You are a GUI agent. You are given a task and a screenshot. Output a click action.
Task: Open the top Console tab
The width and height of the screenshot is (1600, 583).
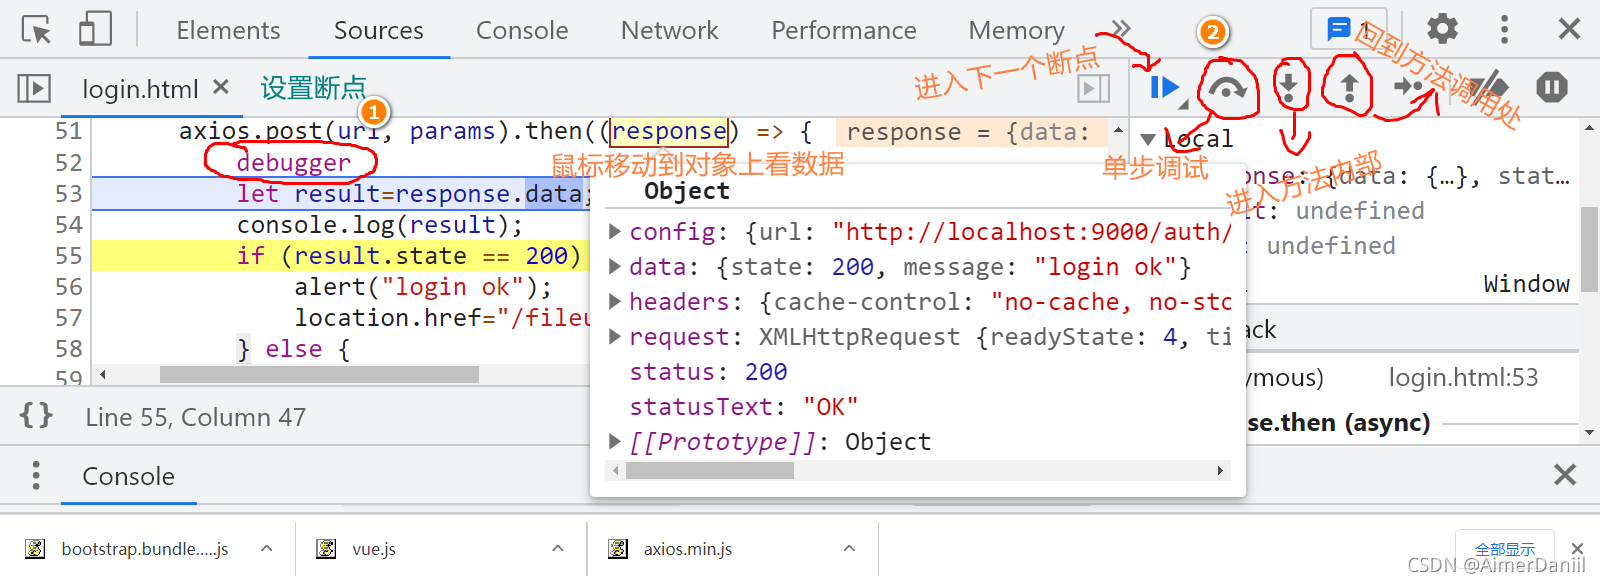(x=522, y=31)
